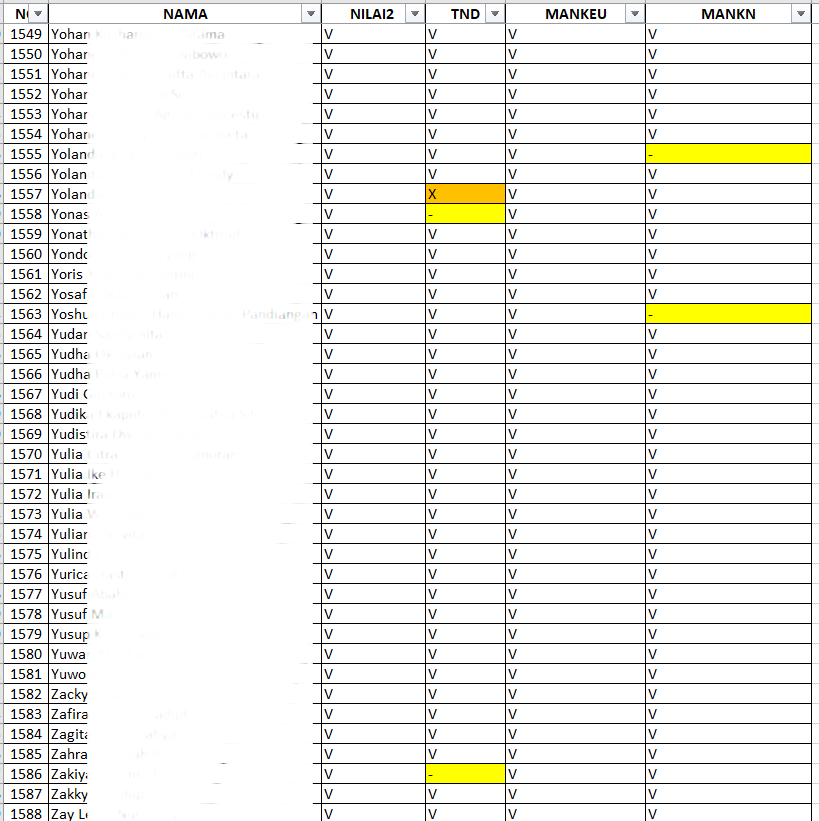Select yellow MANKN cell in row 1555

[728, 154]
